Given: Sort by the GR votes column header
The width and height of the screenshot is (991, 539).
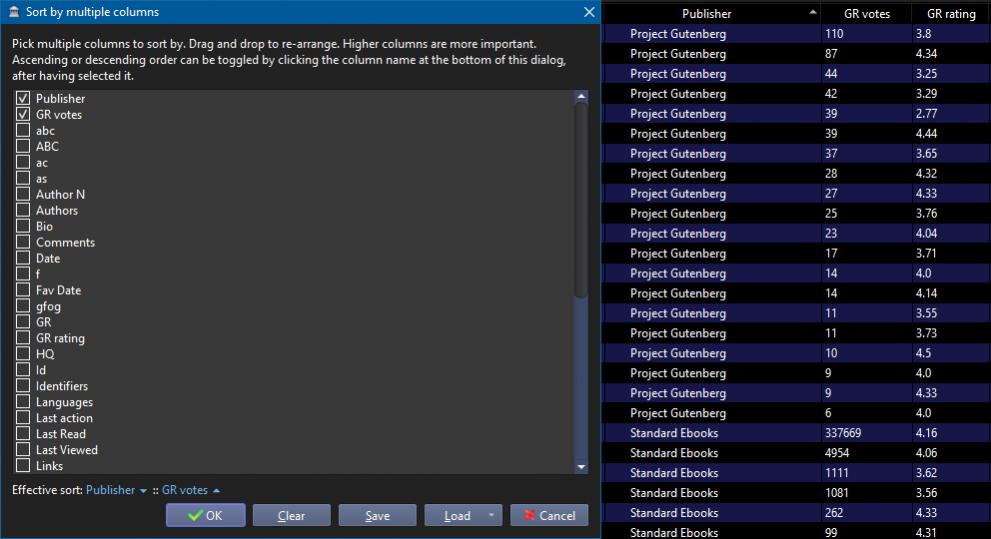Looking at the screenshot, I should [866, 13].
